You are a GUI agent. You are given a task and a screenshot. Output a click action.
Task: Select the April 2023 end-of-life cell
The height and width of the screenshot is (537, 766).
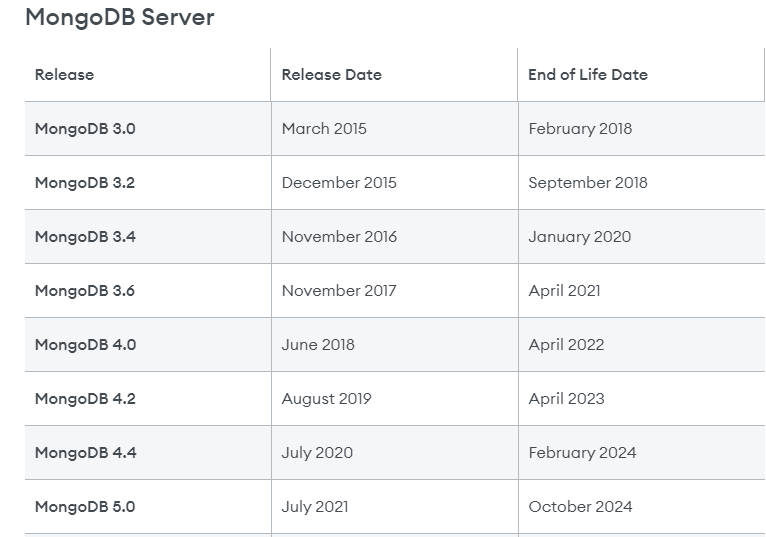coord(566,398)
